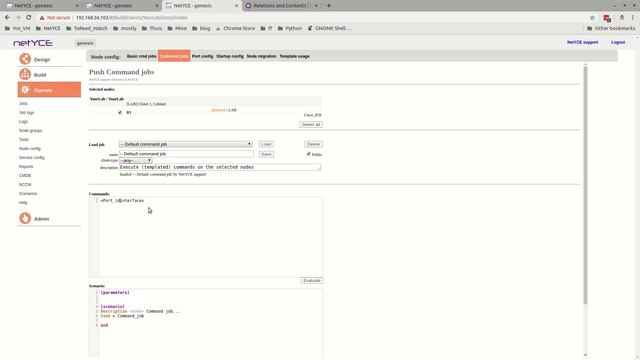Click the browser address bar URL

[132, 18]
